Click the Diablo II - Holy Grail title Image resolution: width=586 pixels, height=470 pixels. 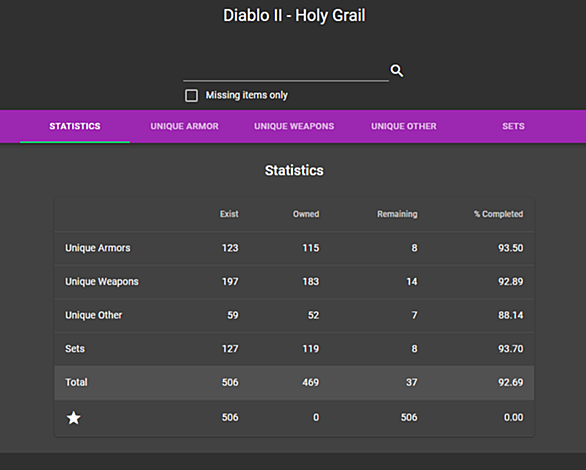[x=294, y=16]
